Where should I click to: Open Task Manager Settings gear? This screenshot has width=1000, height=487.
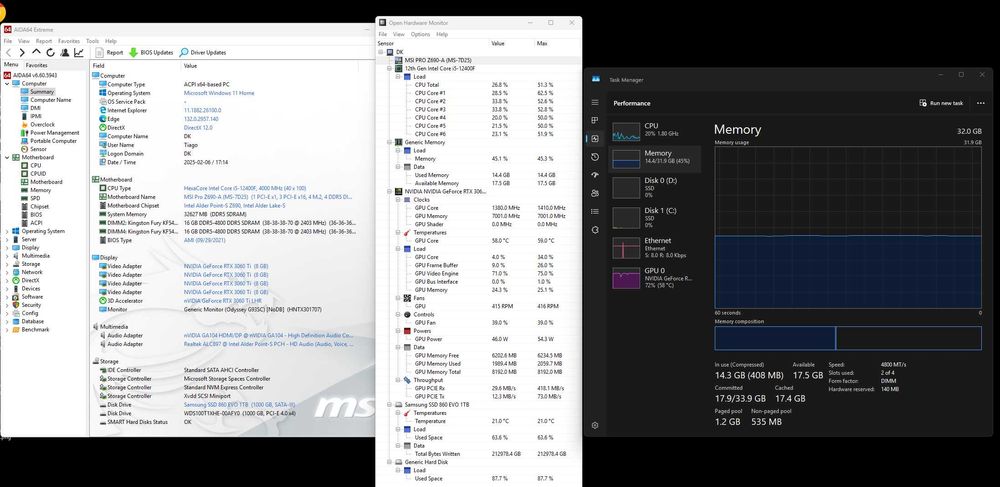(595, 425)
